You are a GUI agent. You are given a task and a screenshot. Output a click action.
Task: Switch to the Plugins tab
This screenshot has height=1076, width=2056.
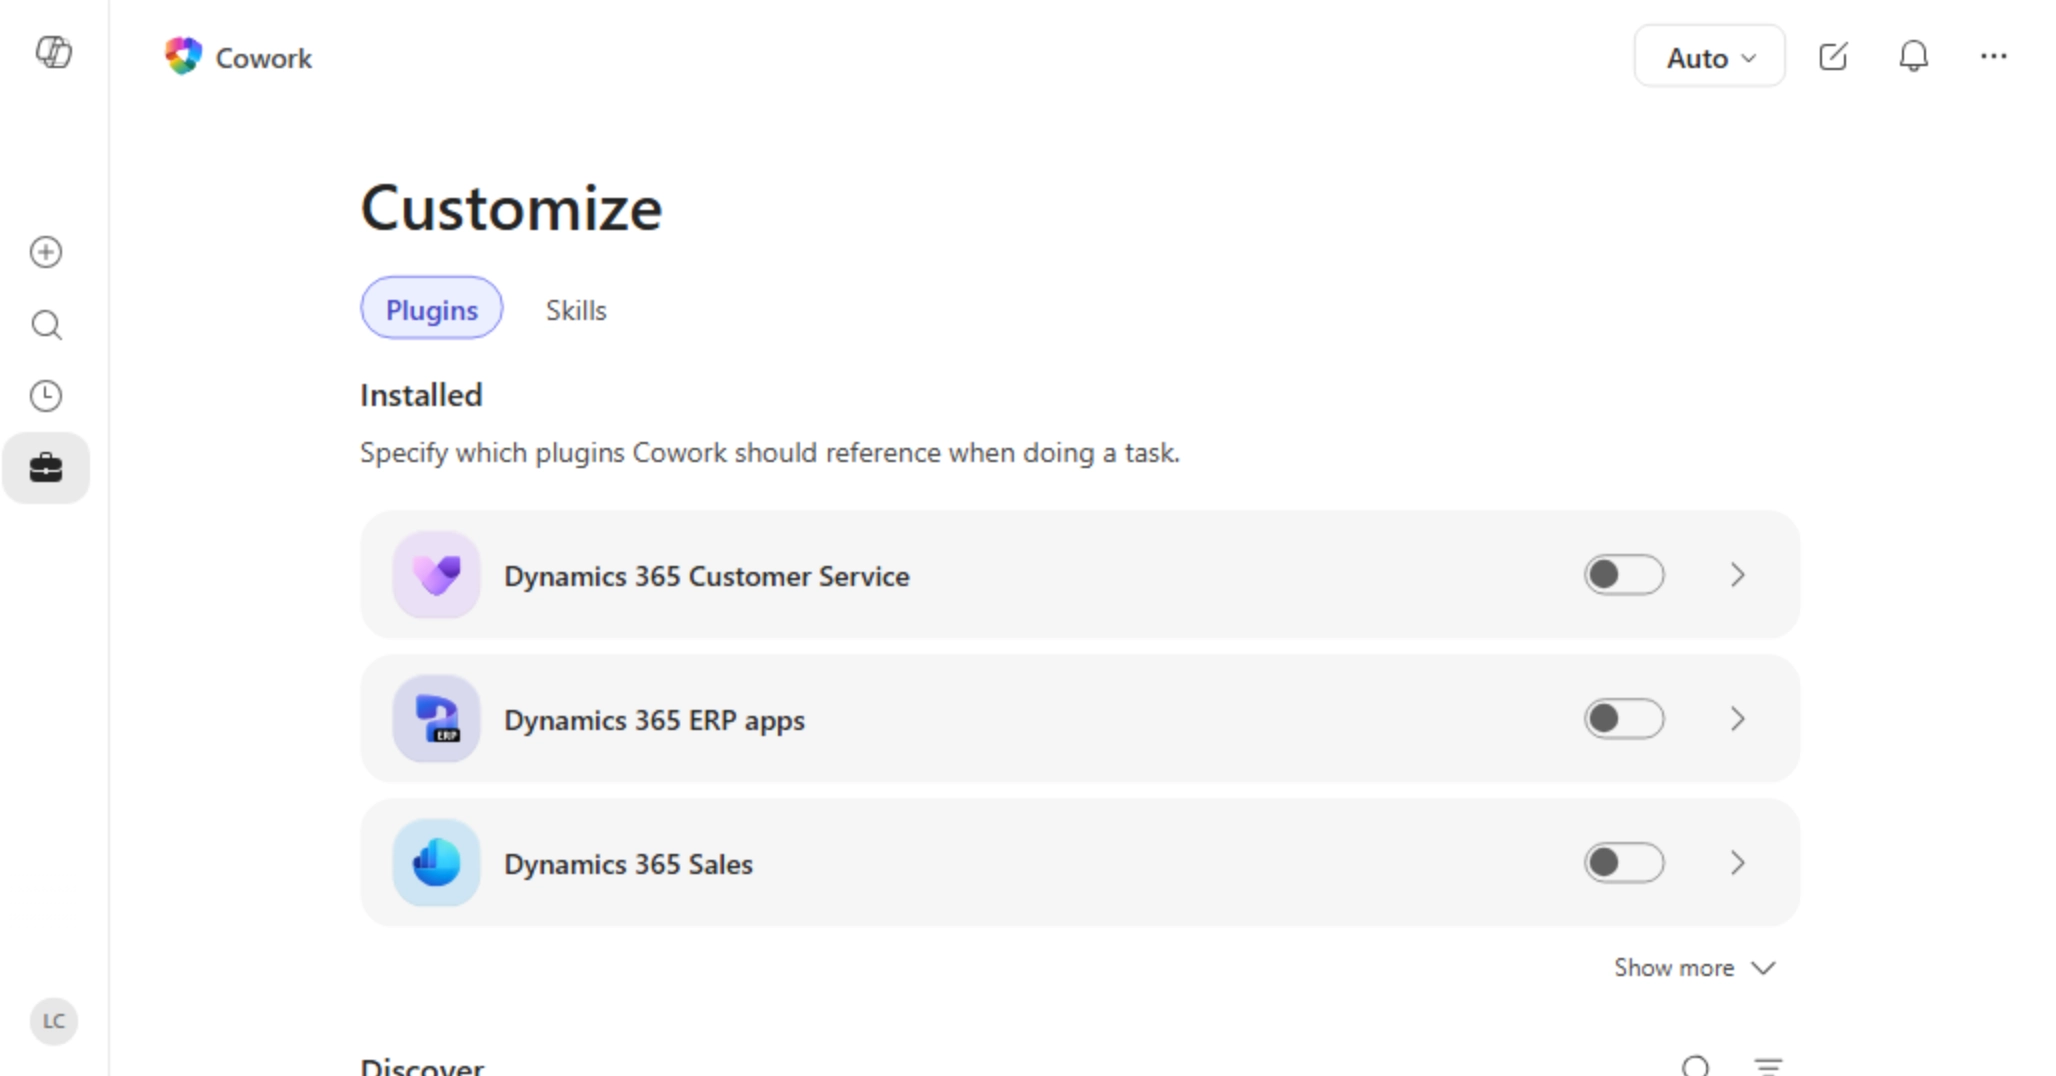[432, 309]
